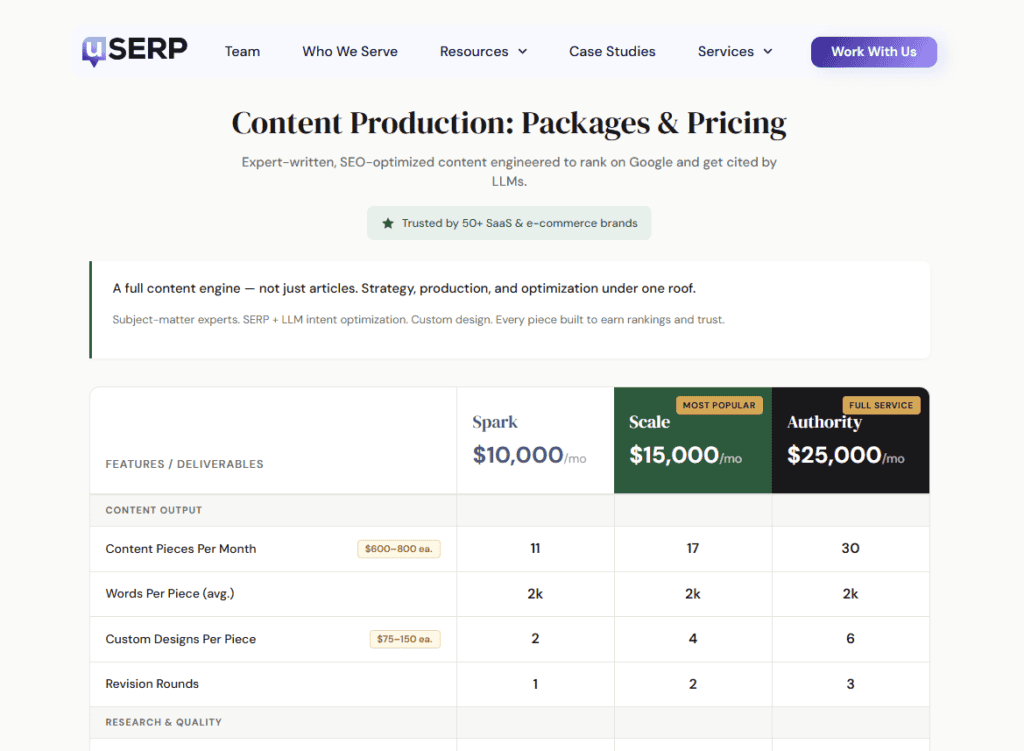
Task: Click the uSERP logo
Action: pos(135,50)
